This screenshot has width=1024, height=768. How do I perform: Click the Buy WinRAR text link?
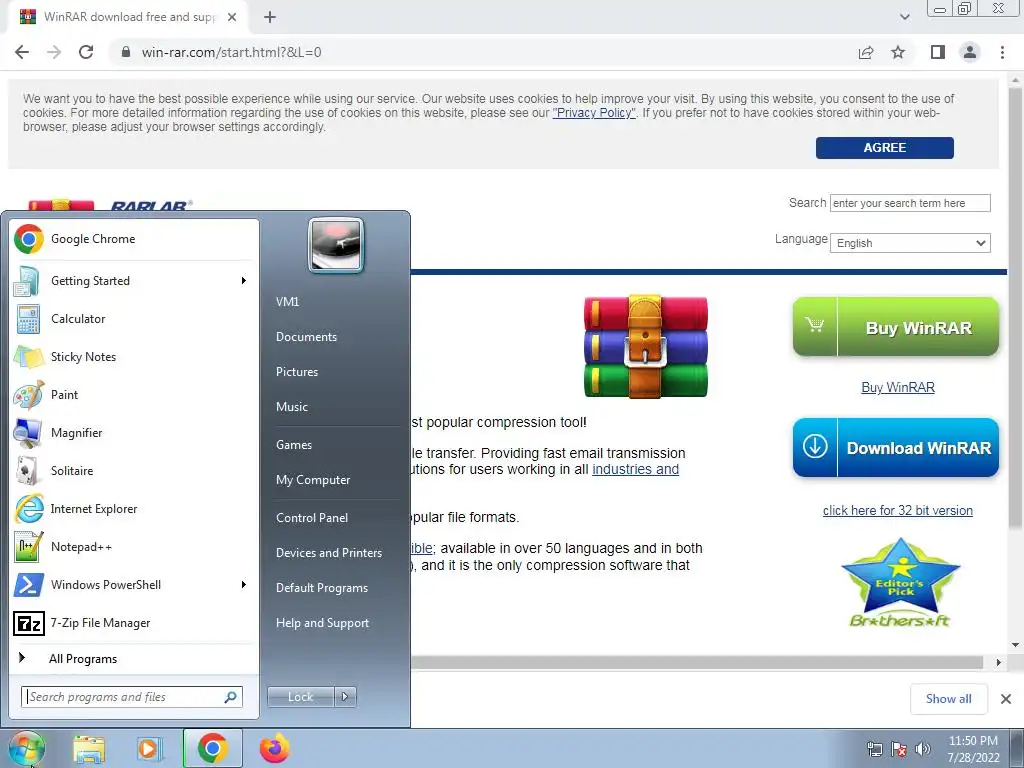click(x=898, y=387)
